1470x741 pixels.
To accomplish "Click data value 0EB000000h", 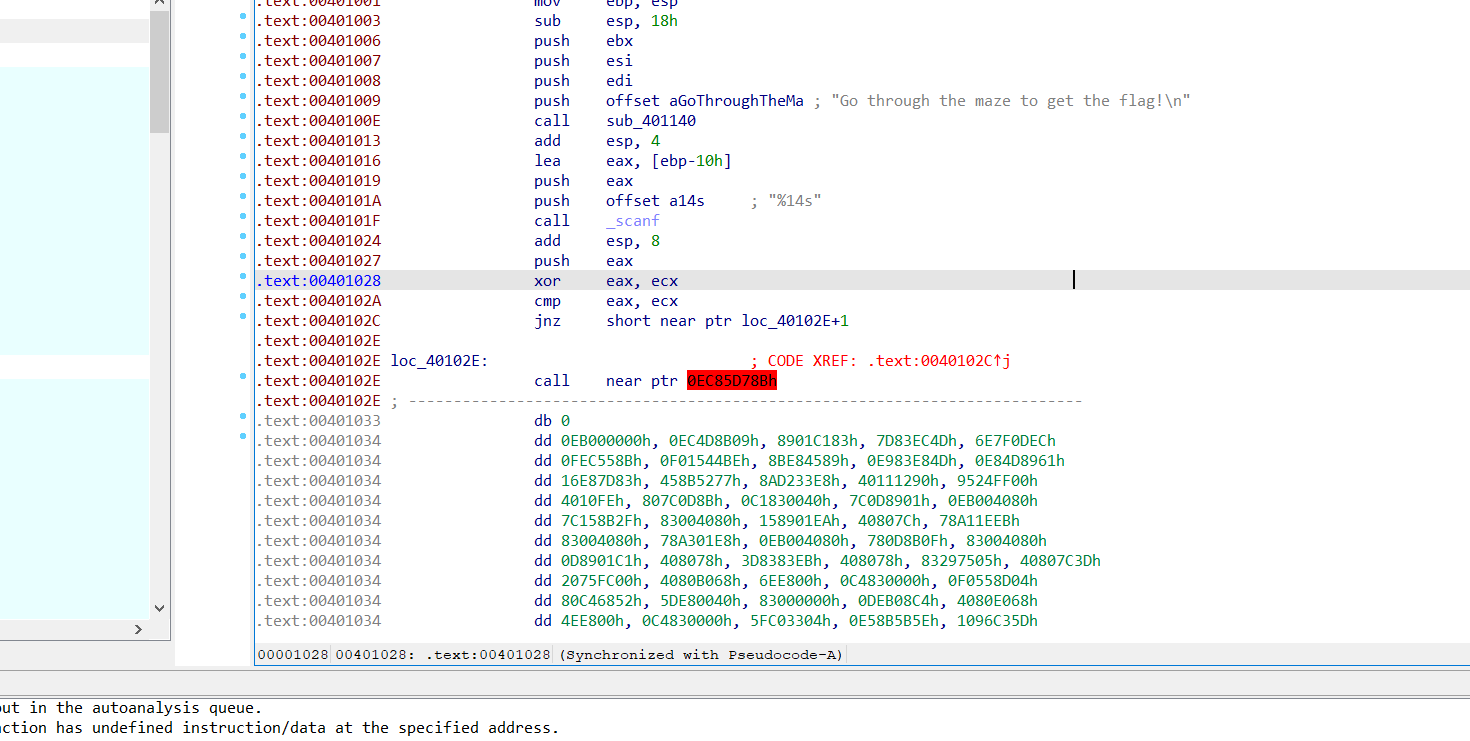I will point(605,441).
